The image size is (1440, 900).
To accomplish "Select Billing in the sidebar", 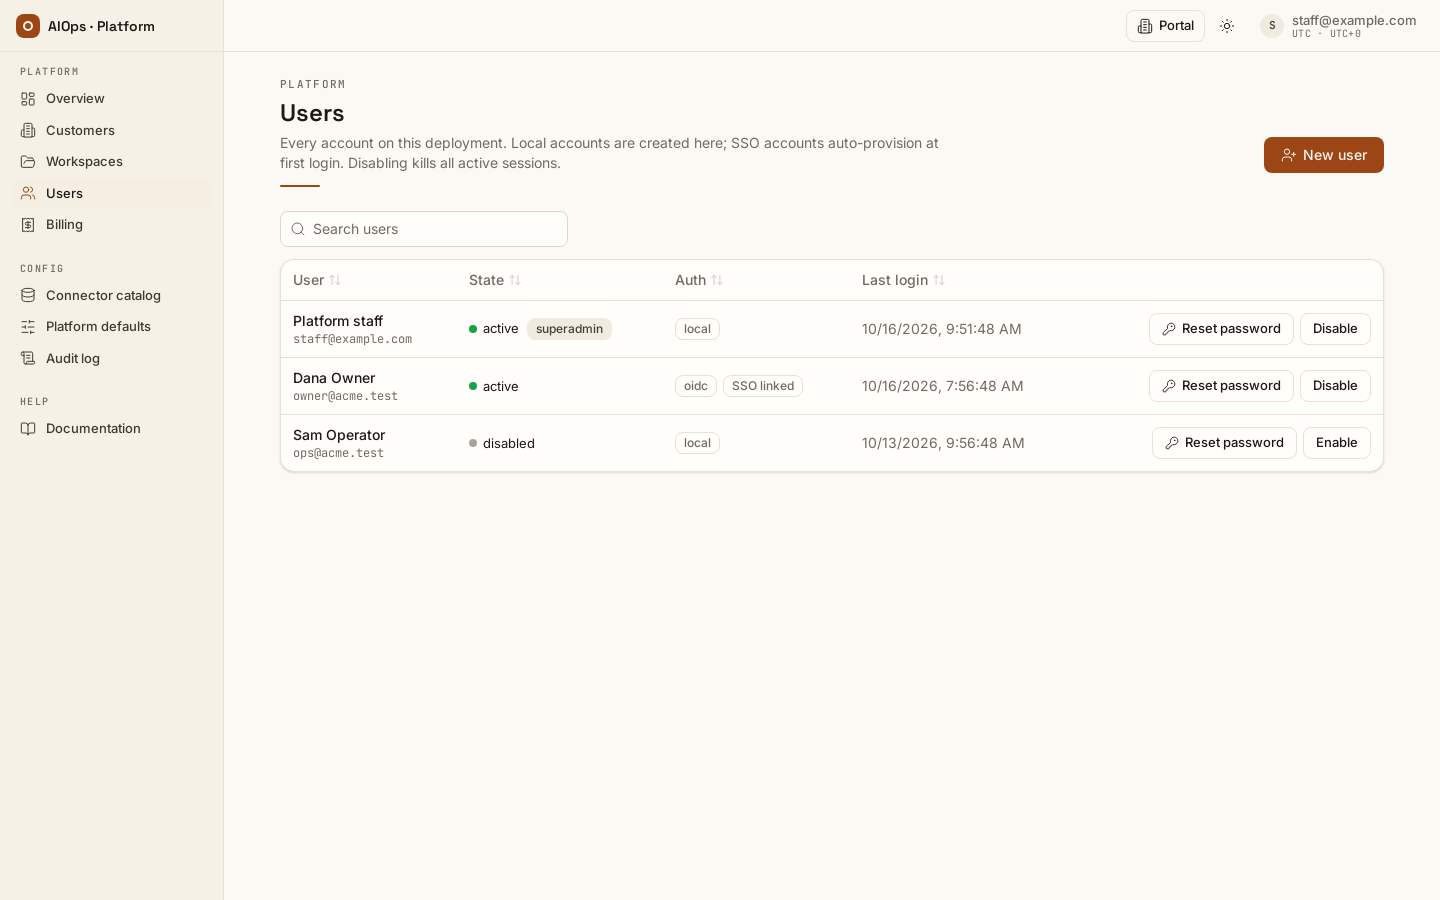I will (x=112, y=224).
